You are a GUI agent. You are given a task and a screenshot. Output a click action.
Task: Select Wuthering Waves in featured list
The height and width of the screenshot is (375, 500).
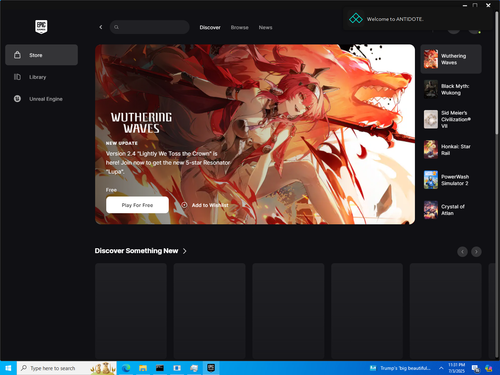point(451,59)
